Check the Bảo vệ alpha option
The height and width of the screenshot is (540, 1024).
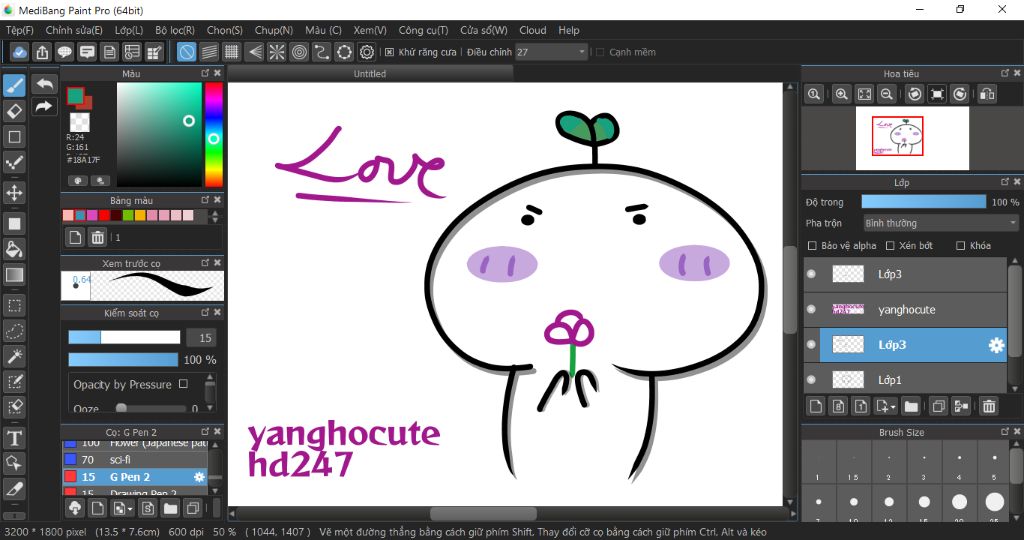pyautogui.click(x=812, y=246)
